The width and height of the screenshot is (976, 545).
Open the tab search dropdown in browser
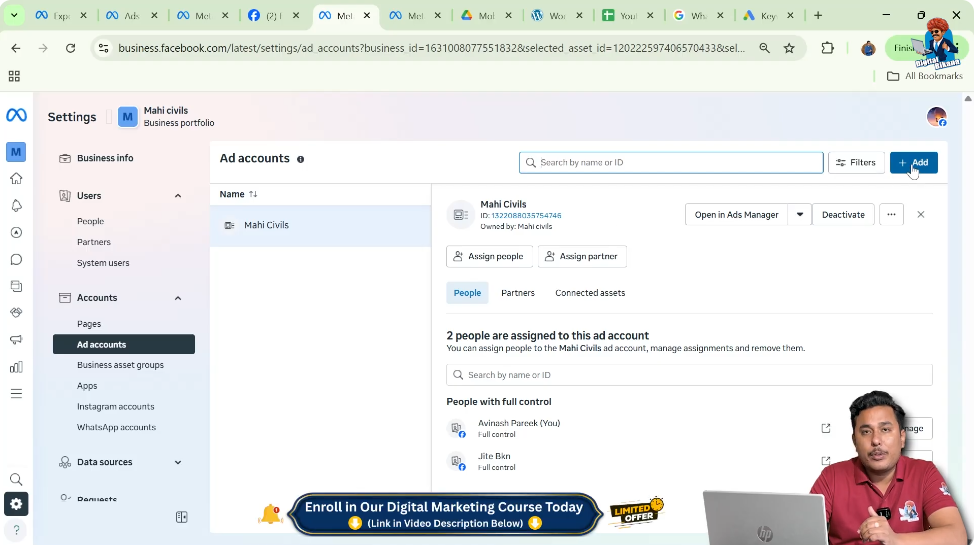[x=14, y=15]
